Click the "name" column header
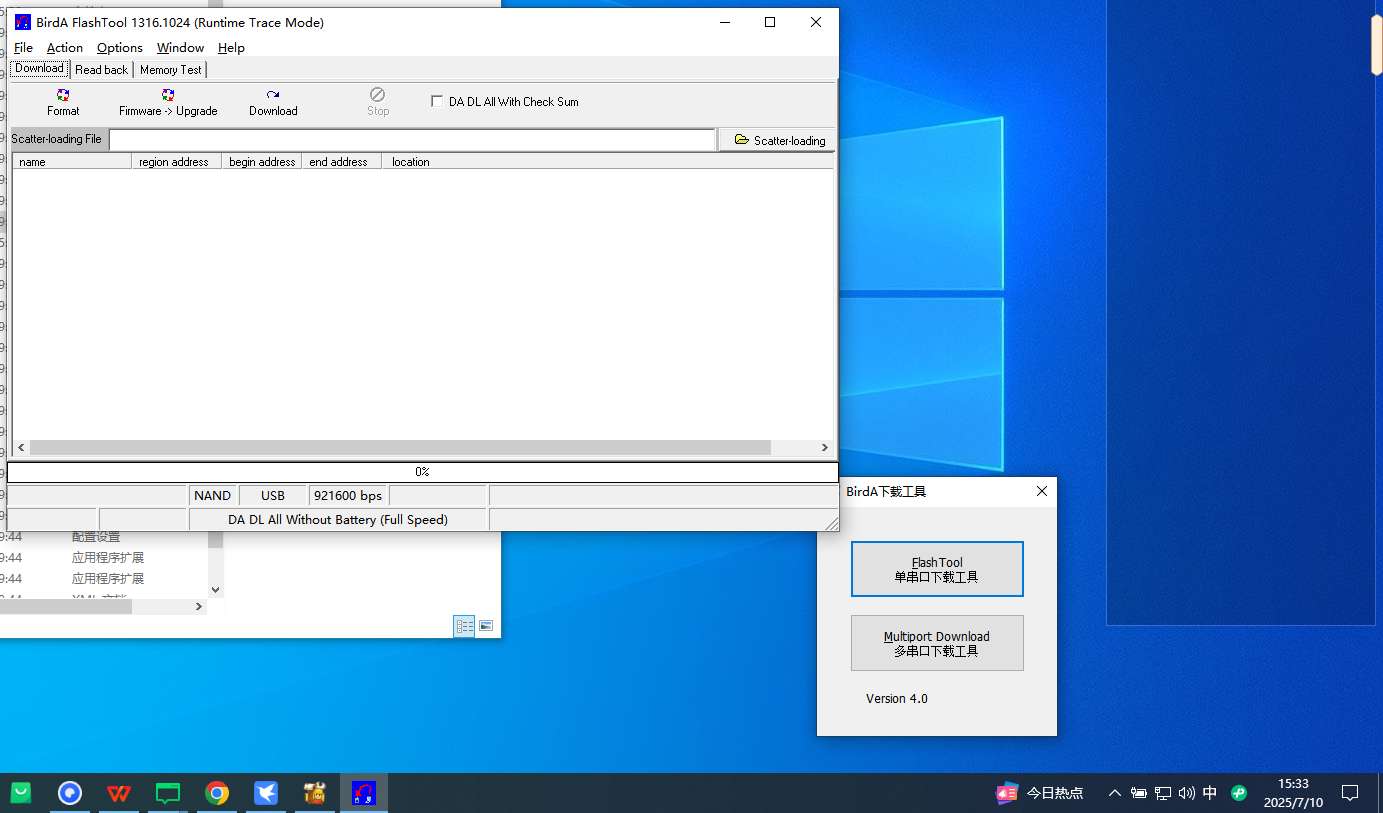Image resolution: width=1383 pixels, height=813 pixels. point(72,161)
